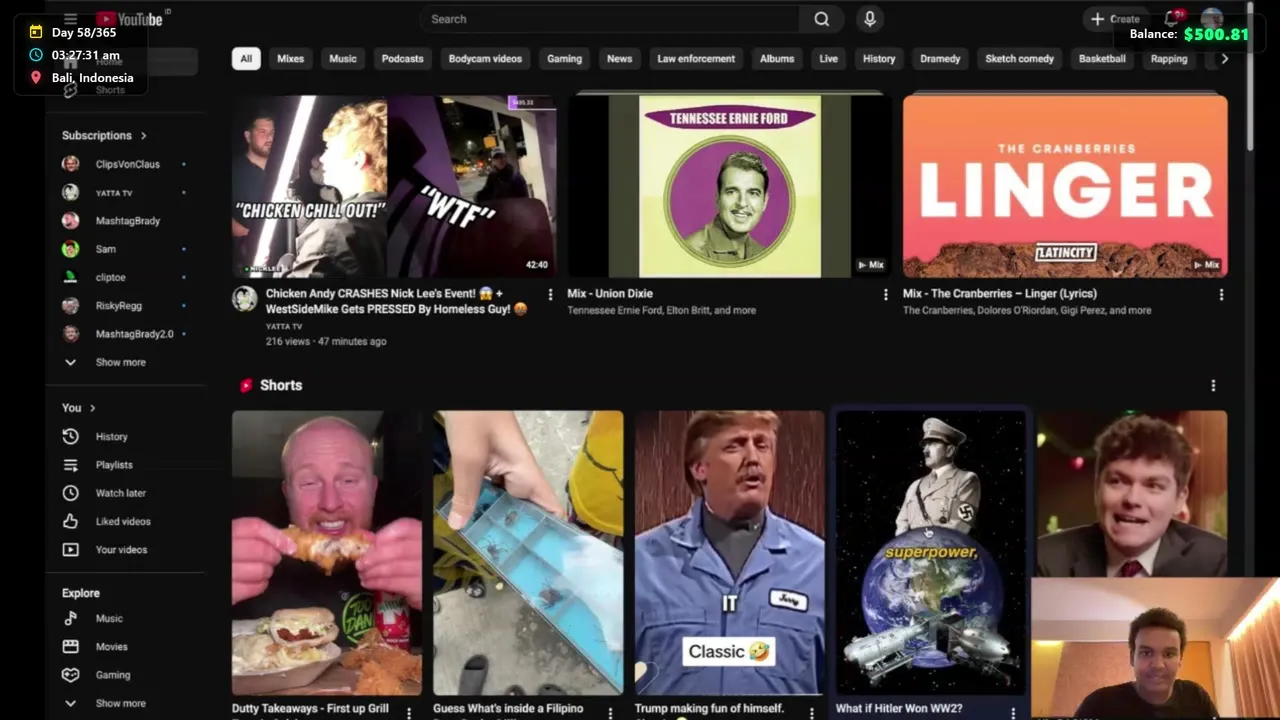
Task: Select the Bodycam videos chip
Action: [485, 58]
